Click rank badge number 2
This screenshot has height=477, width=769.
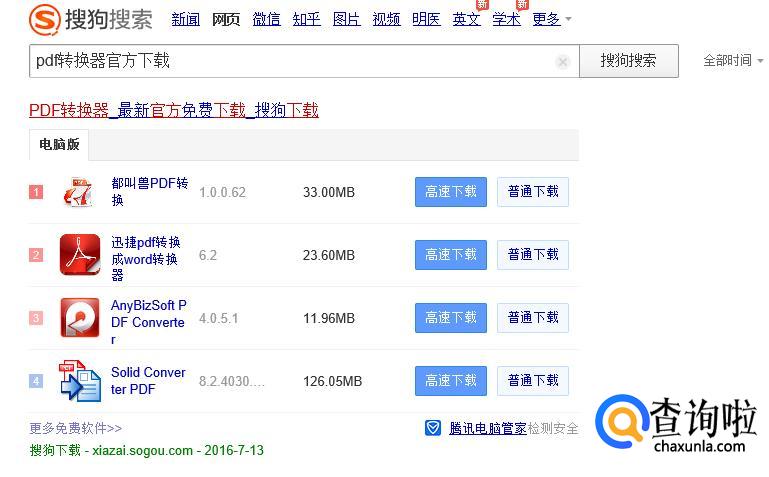36,254
